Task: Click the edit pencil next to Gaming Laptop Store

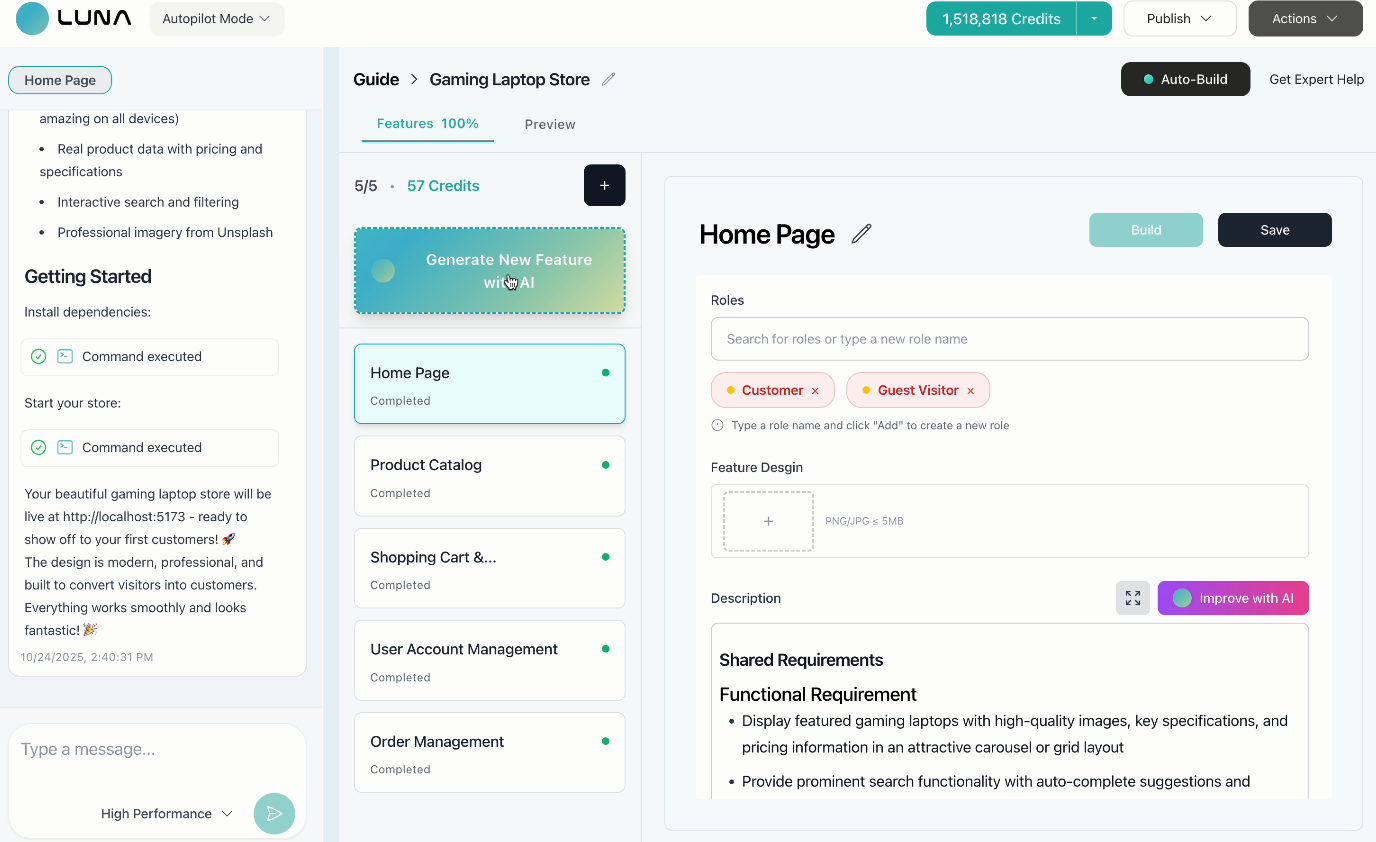Action: coord(609,78)
